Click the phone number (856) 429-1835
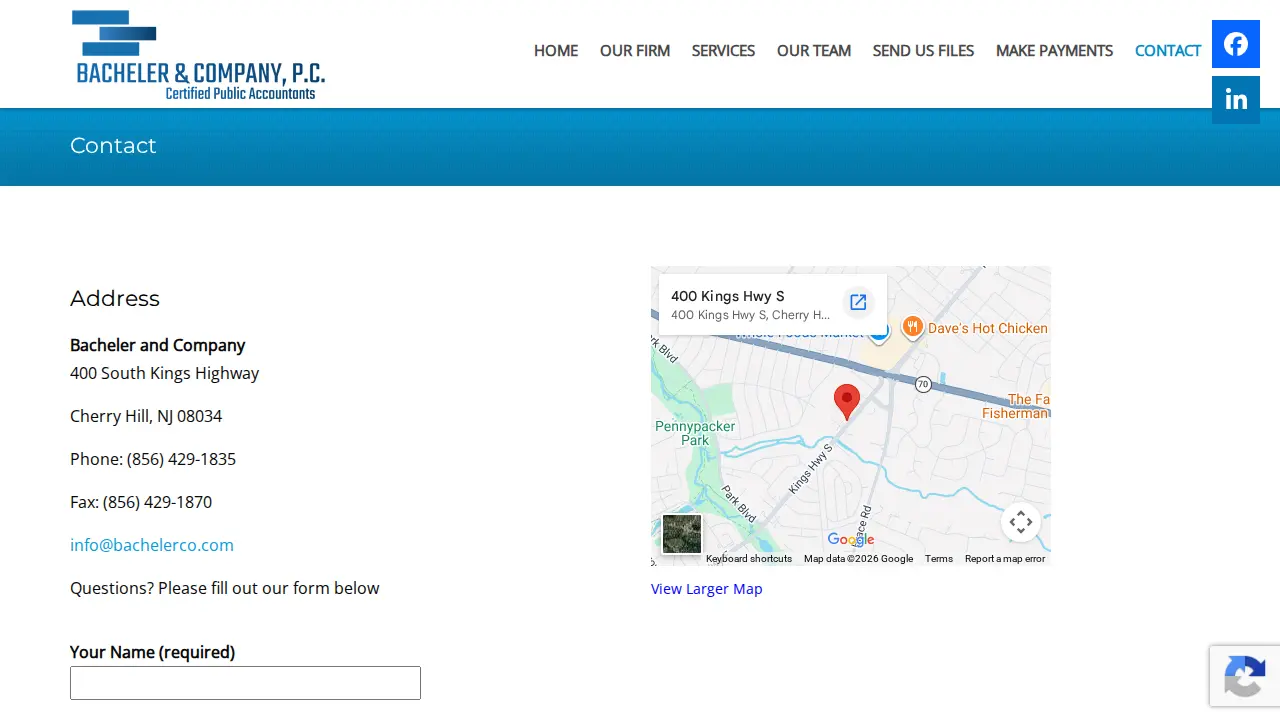The height and width of the screenshot is (720, 1280). pos(181,459)
